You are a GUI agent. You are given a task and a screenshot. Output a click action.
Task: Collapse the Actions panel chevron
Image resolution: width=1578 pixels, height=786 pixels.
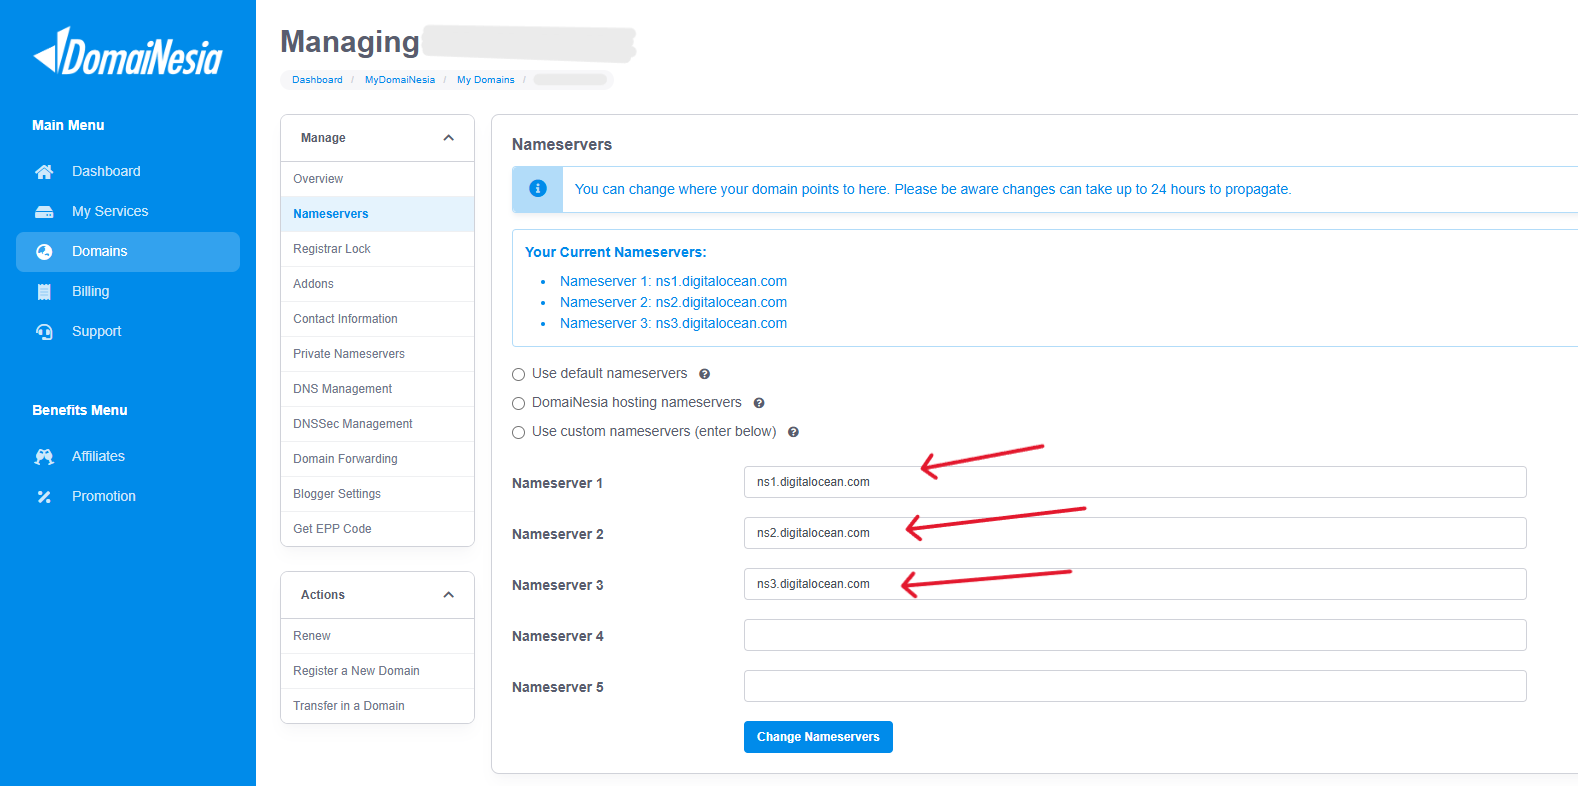[448, 595]
